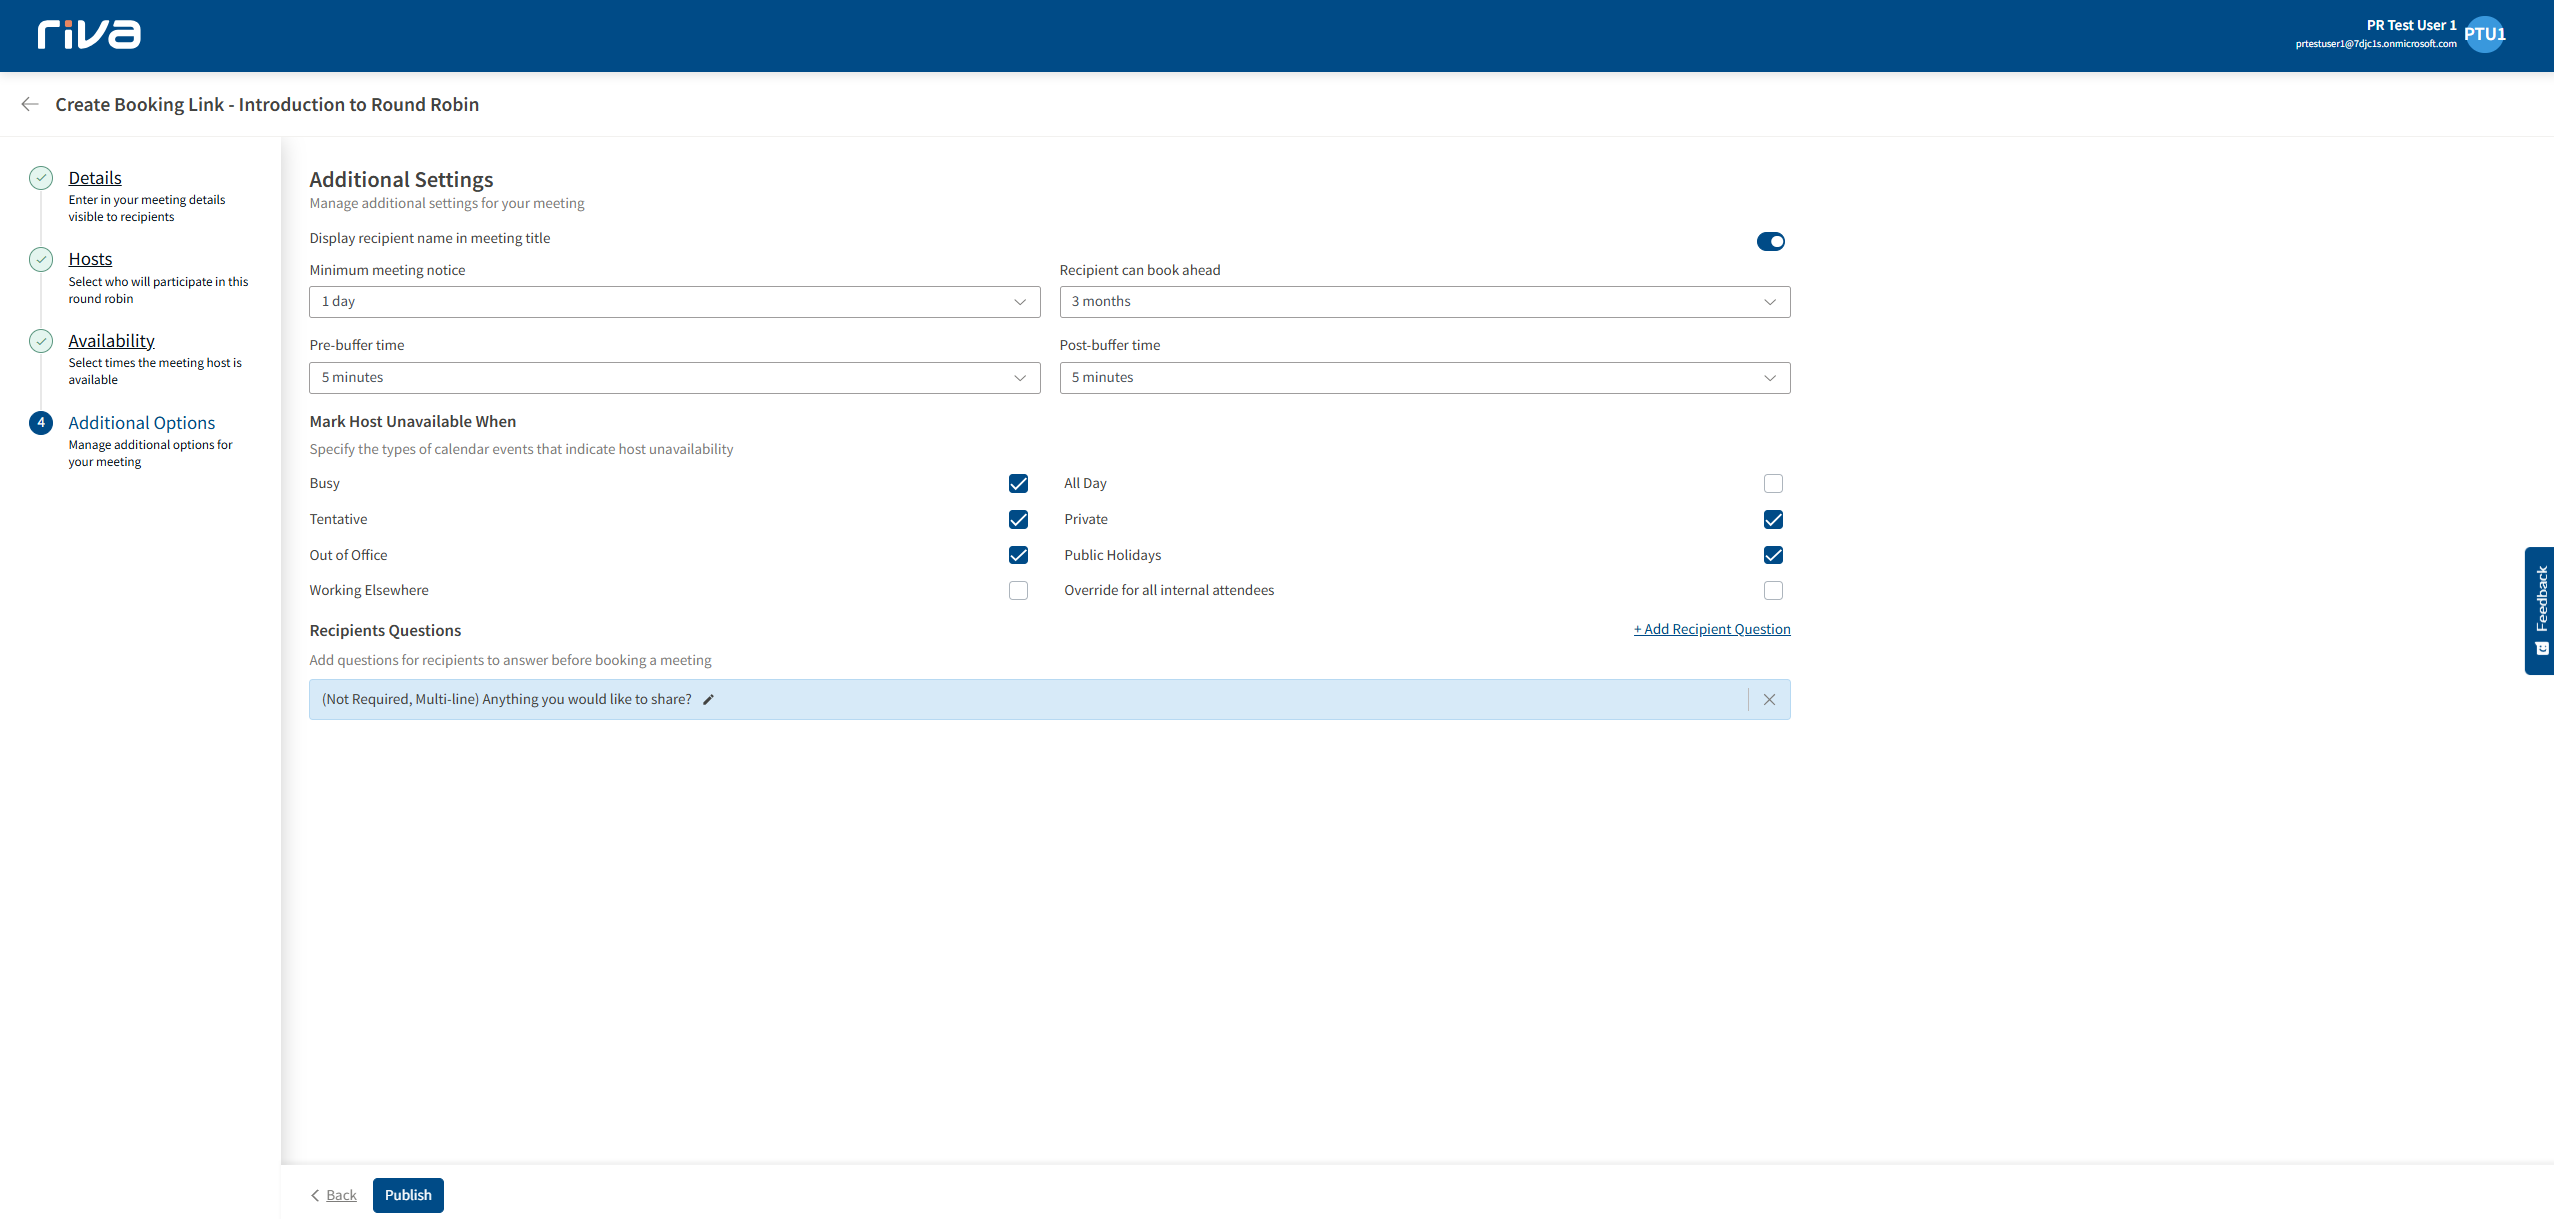Click the step 4 number badge

click(x=41, y=423)
